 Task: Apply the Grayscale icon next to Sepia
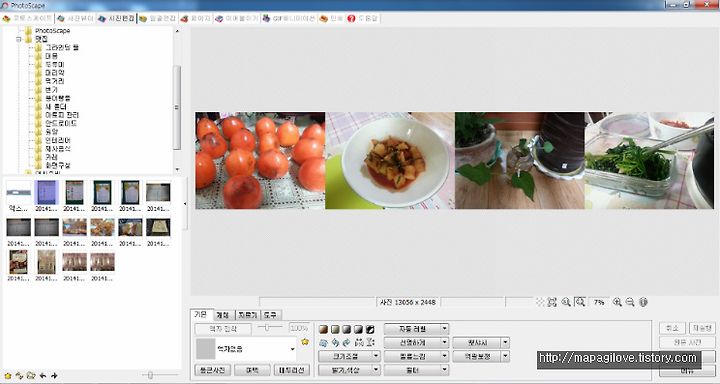[335, 329]
